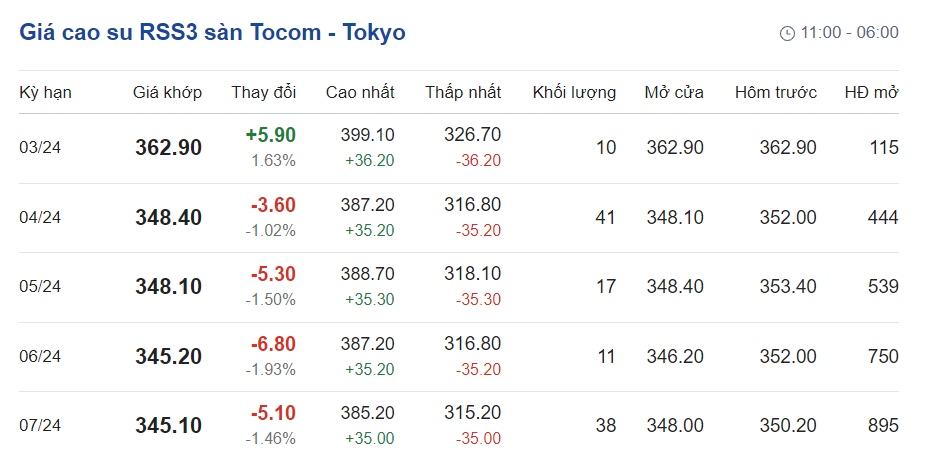Click the 345.10 matched price for 07/24
Viewport: 937px width, 459px height.
(168, 426)
